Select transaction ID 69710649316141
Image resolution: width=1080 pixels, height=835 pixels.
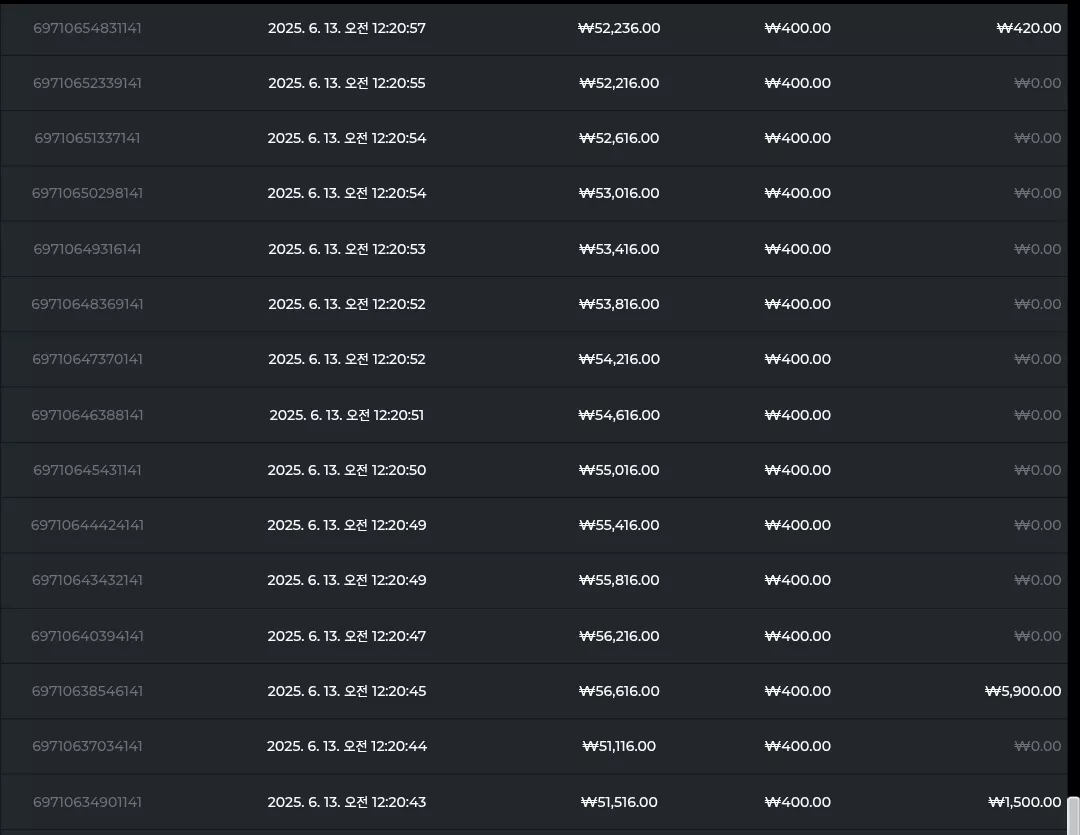(x=87, y=249)
